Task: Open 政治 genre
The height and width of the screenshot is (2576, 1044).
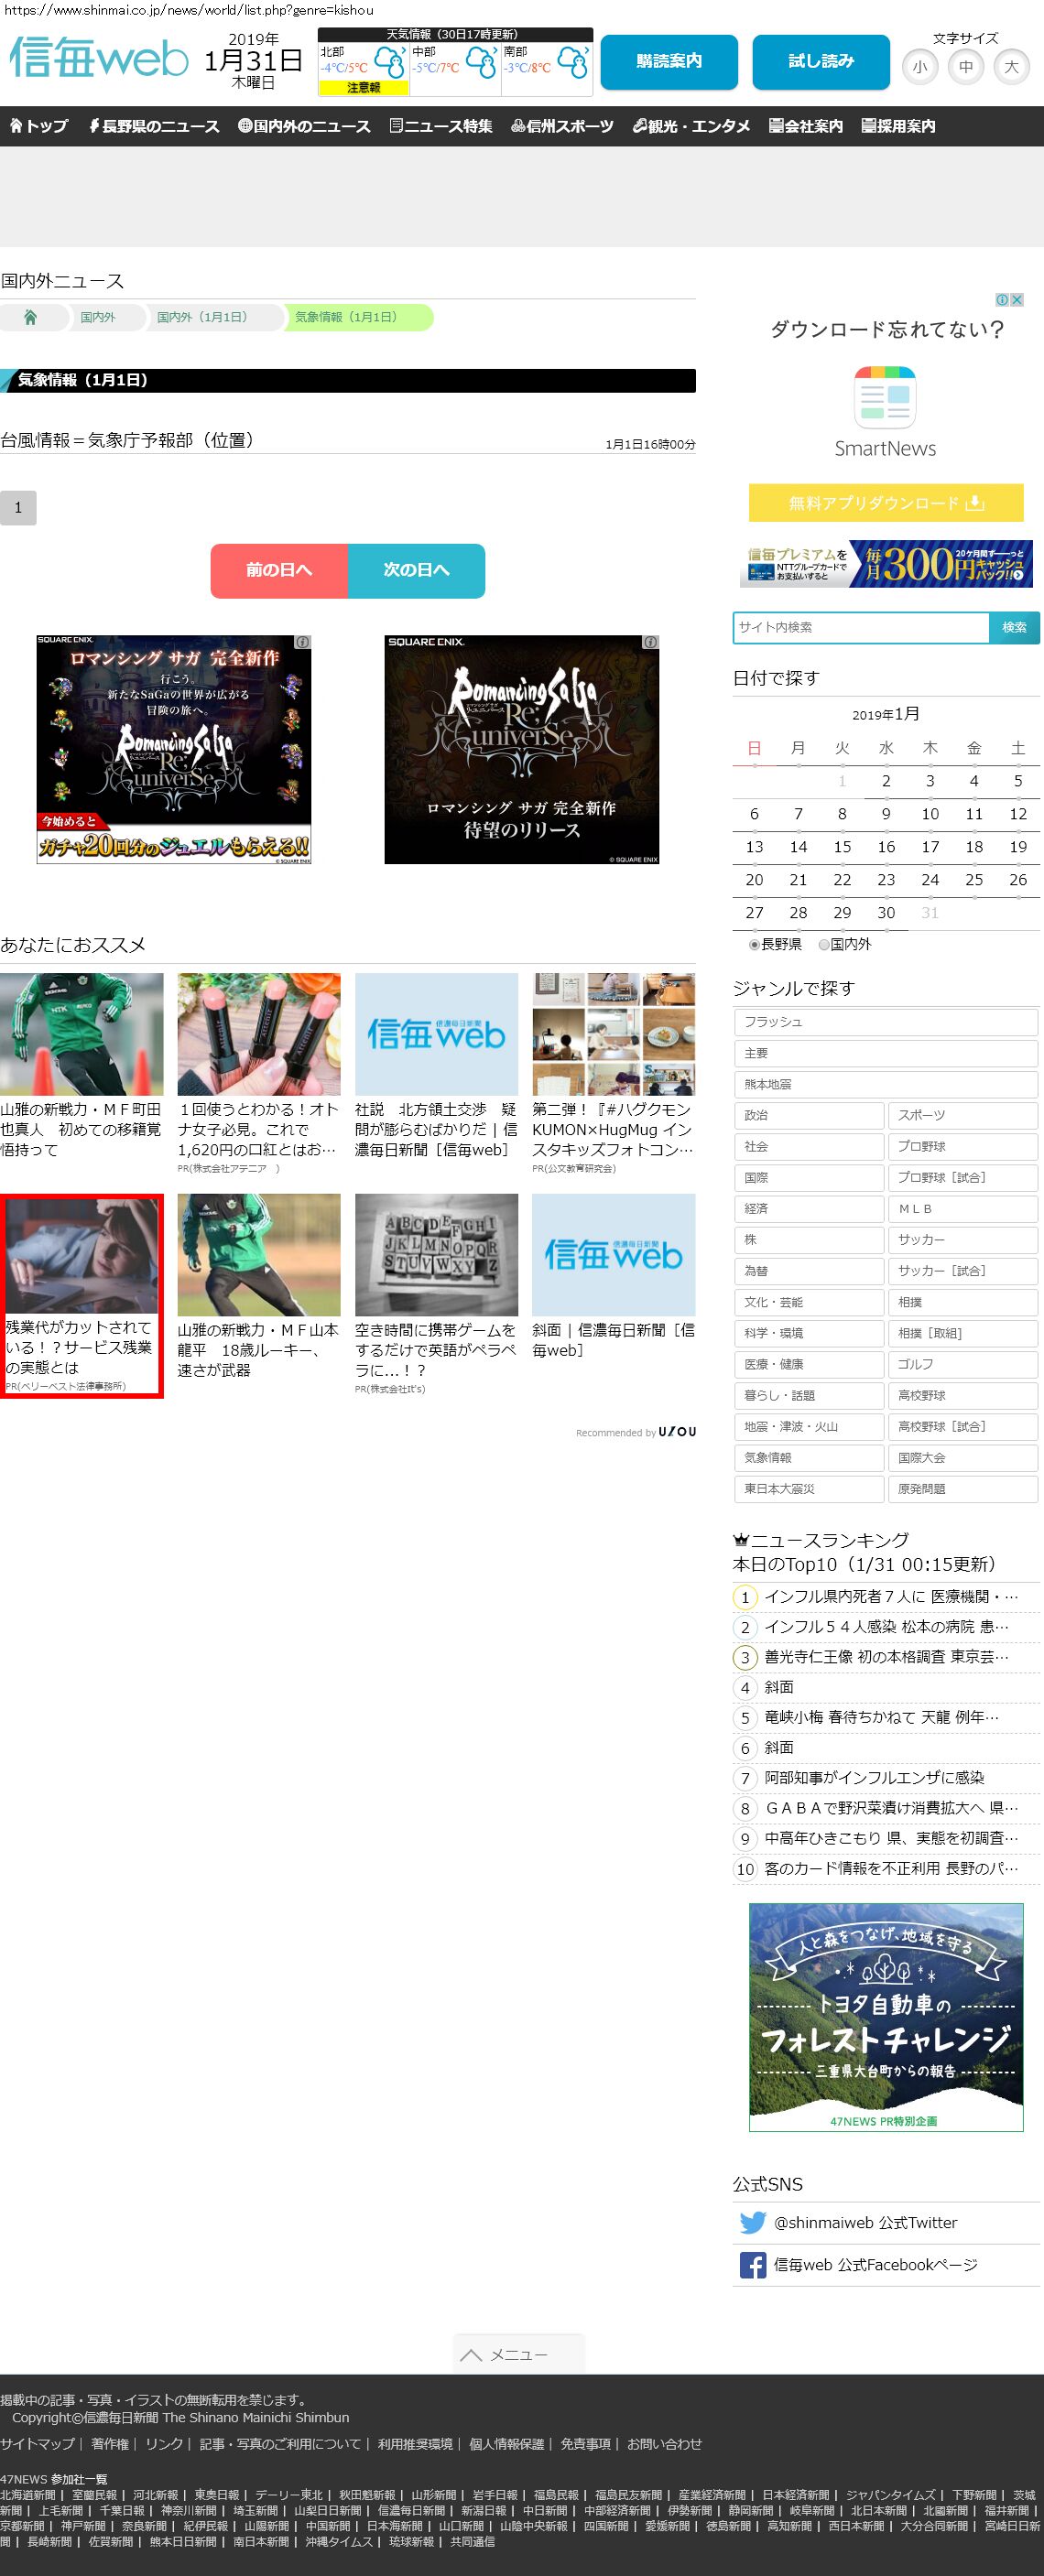Action: click(x=809, y=1115)
